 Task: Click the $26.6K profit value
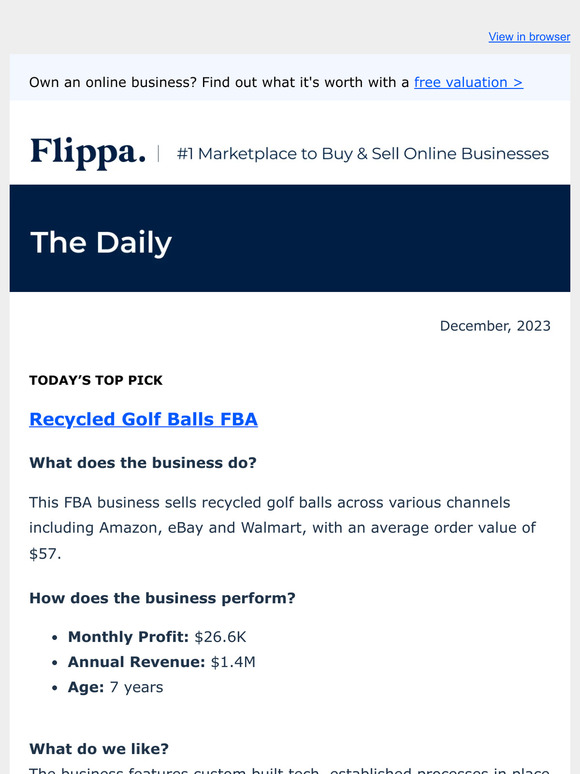220,637
